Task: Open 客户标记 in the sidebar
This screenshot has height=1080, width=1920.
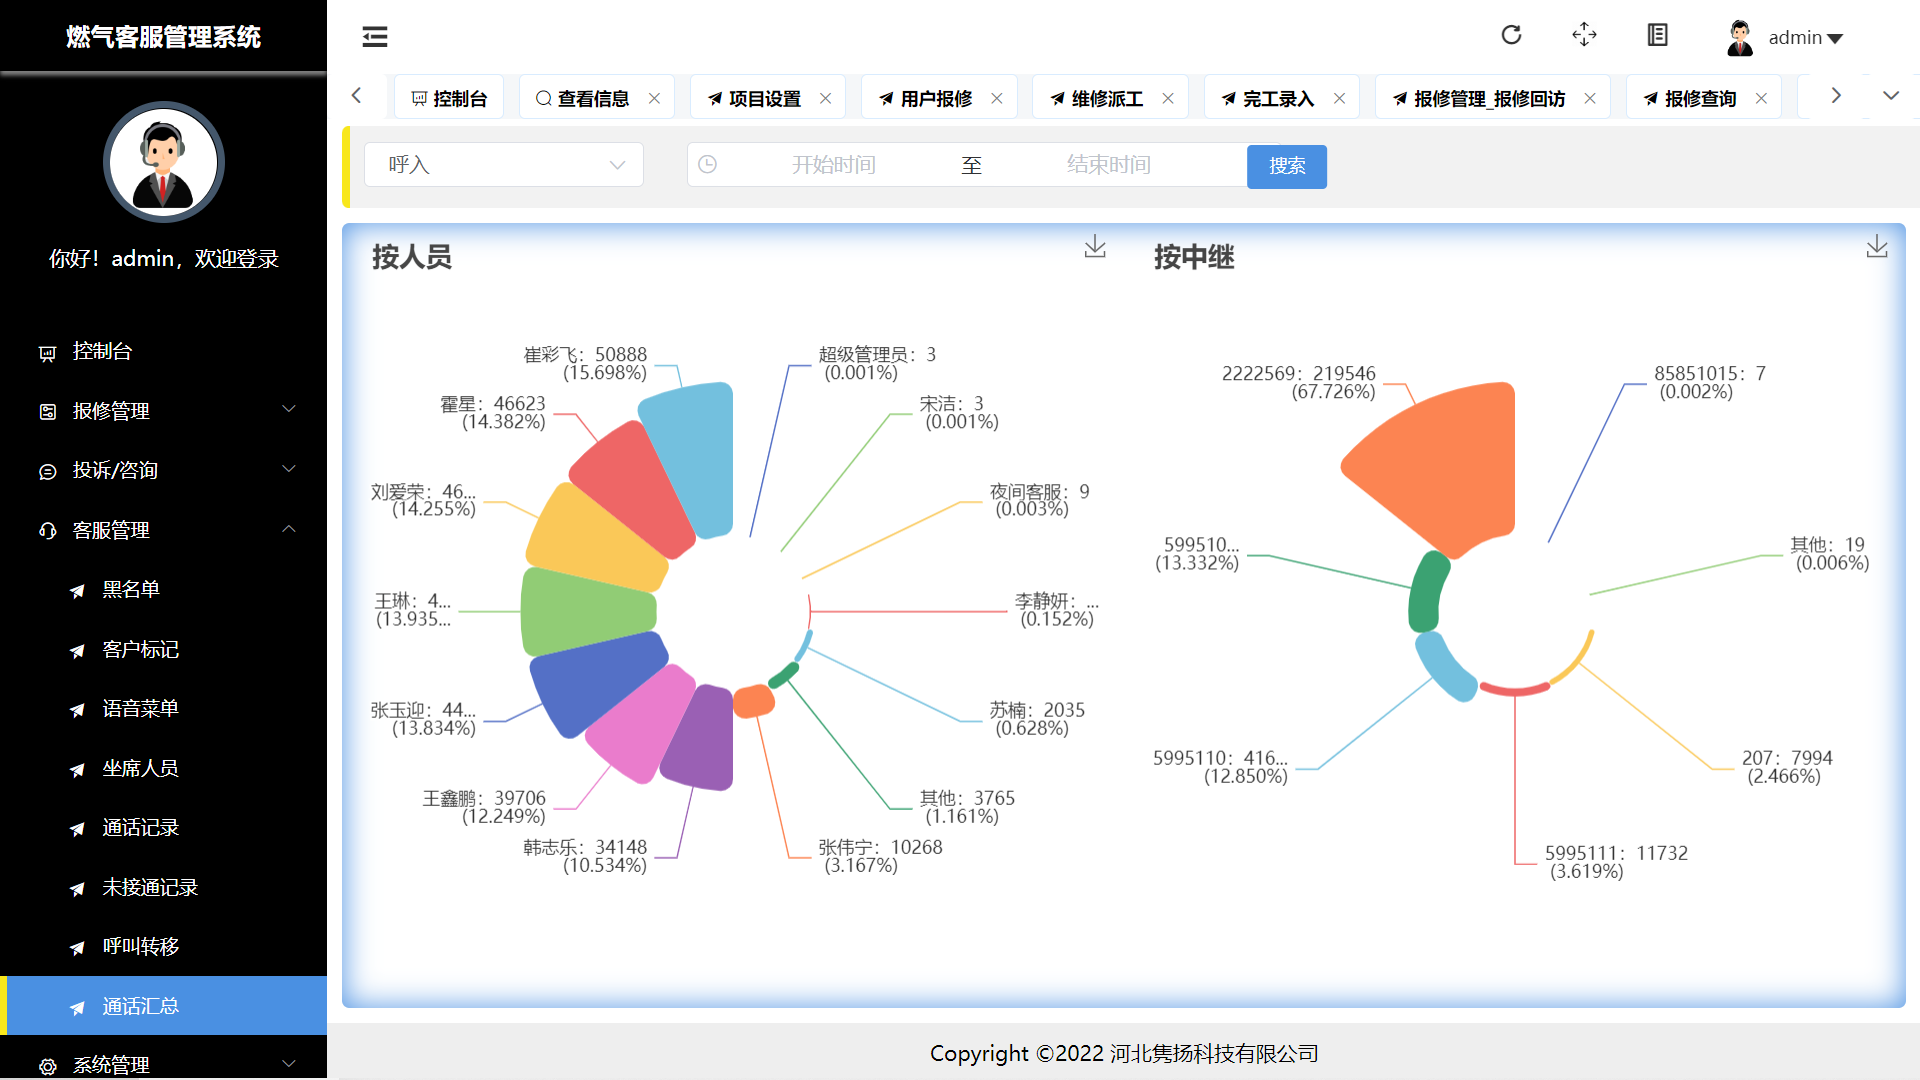Action: [x=163, y=649]
